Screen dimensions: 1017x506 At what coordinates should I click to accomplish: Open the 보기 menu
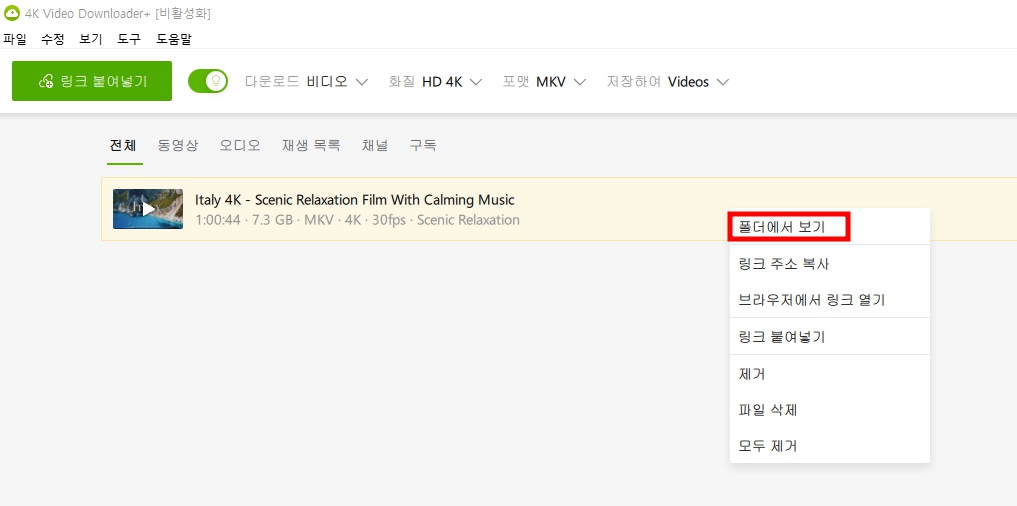91,39
